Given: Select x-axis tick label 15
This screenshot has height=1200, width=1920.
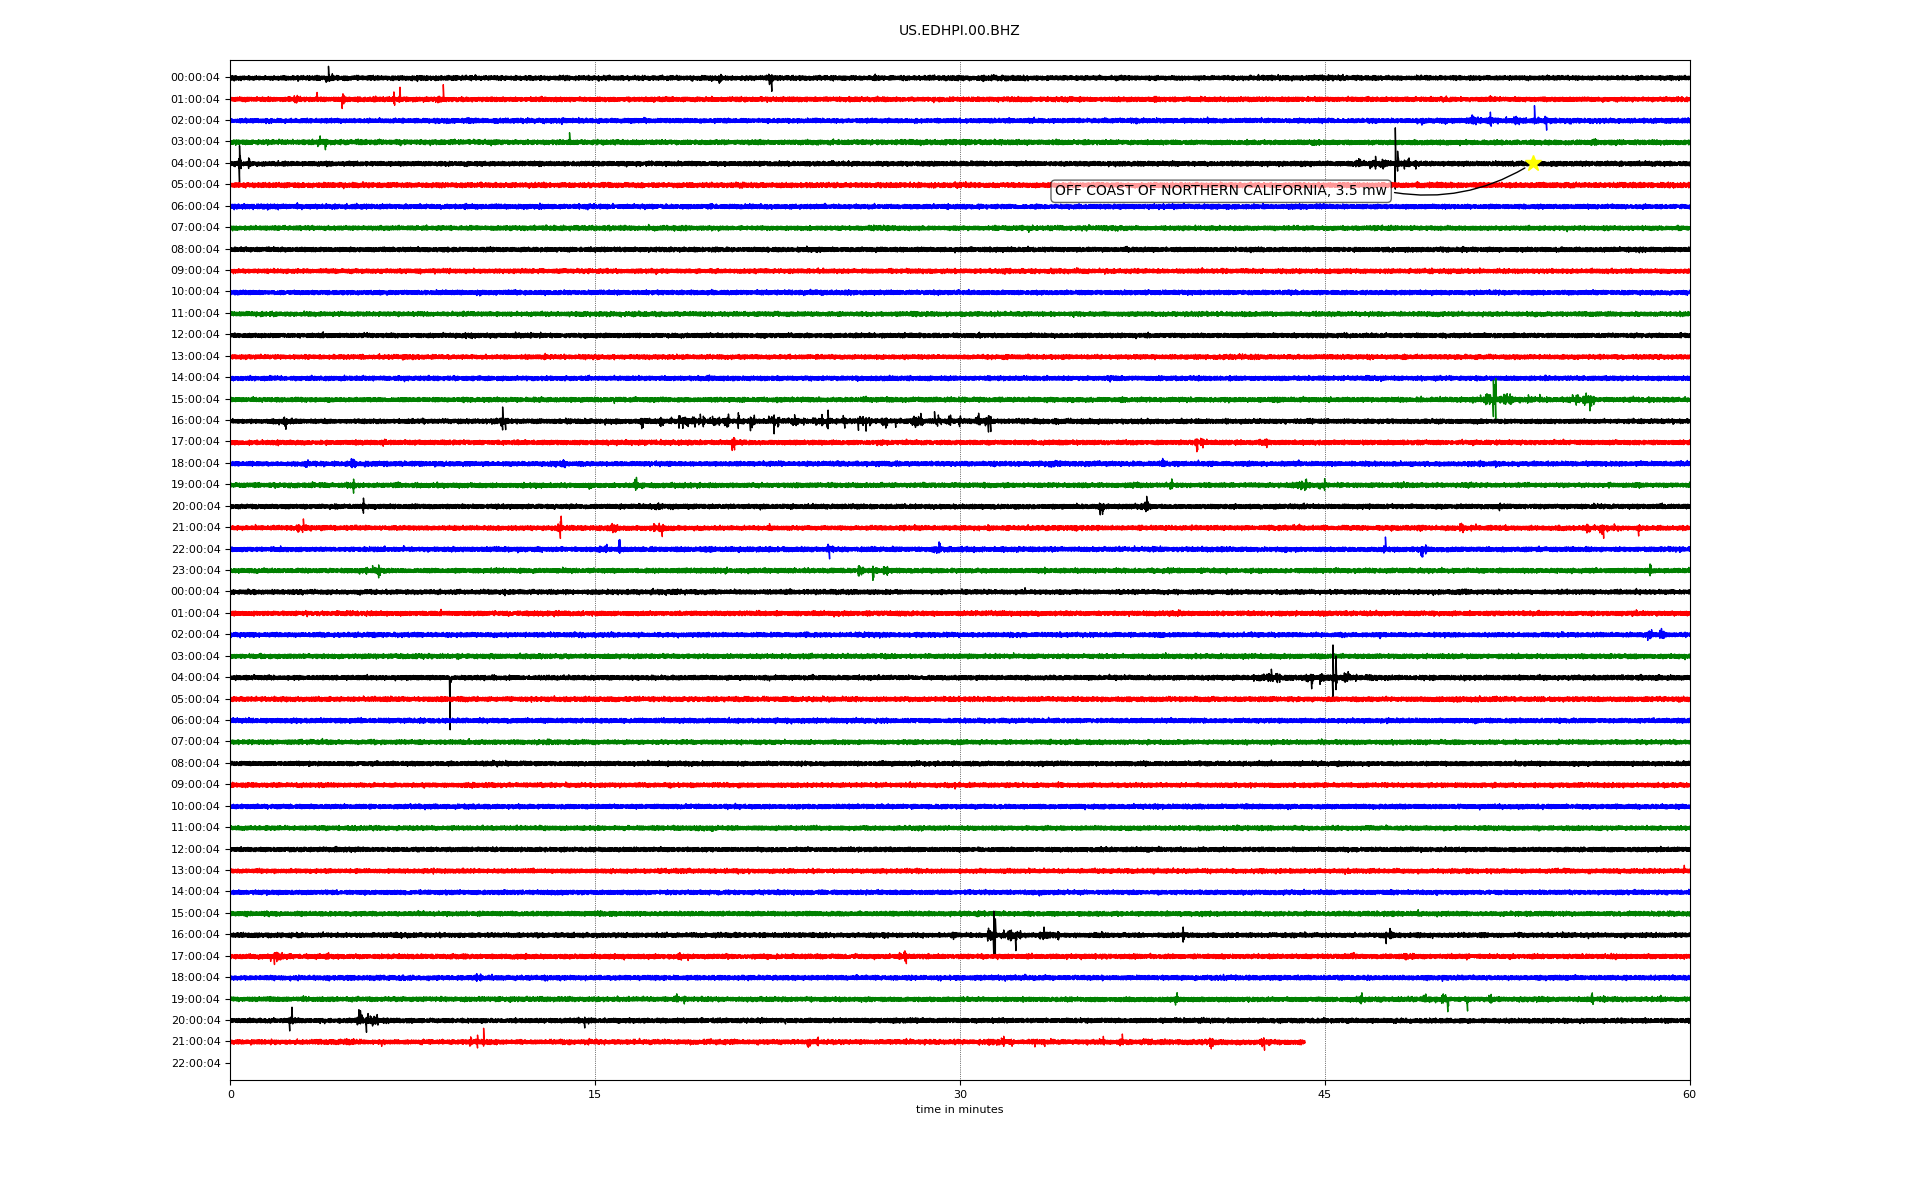Looking at the screenshot, I should tap(595, 1094).
